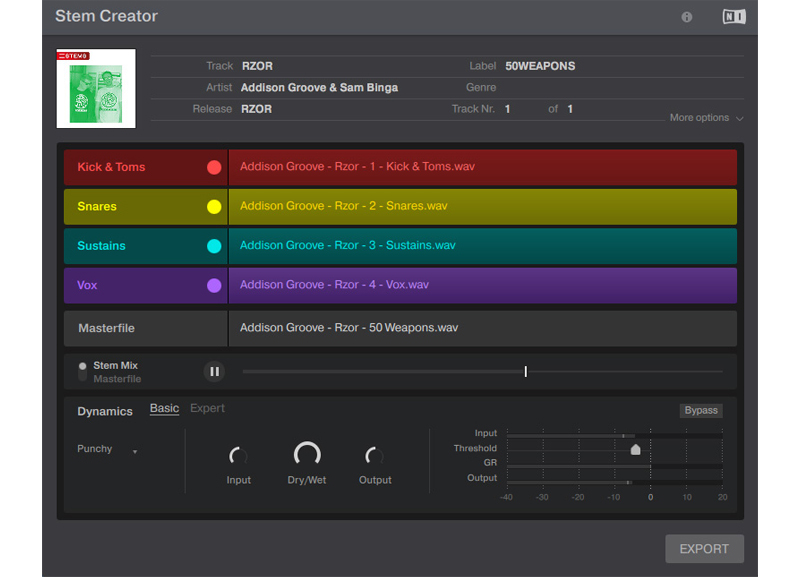The width and height of the screenshot is (800, 577).
Task: Click the Native Instruments logo icon
Action: pyautogui.click(x=734, y=17)
